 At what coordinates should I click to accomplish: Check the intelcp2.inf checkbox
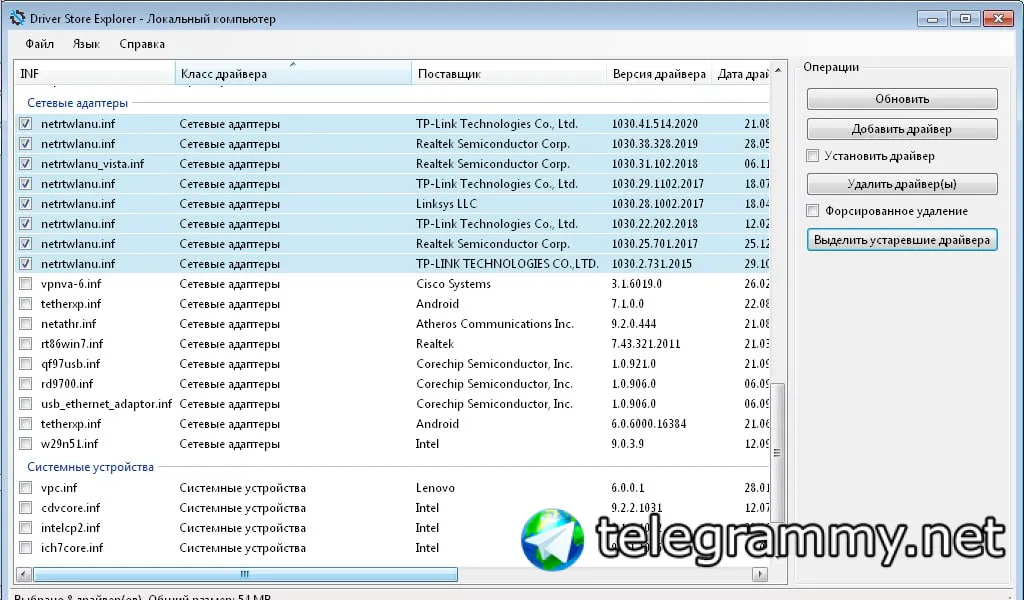(x=25, y=528)
